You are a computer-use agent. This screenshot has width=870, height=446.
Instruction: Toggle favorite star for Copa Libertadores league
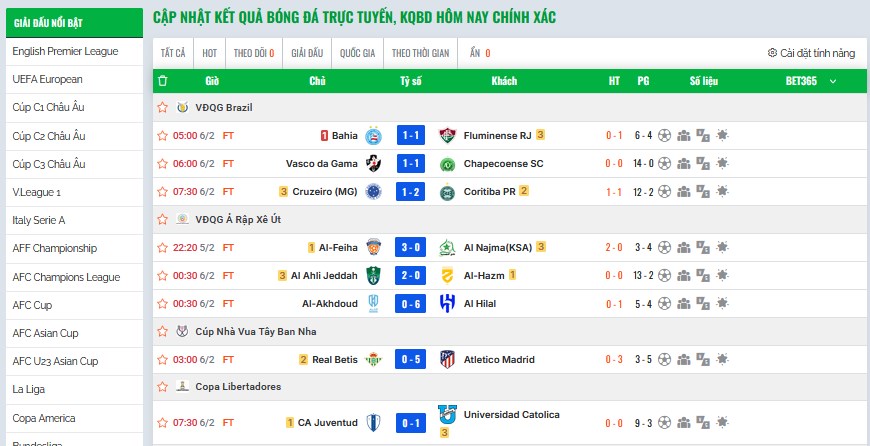[162, 386]
